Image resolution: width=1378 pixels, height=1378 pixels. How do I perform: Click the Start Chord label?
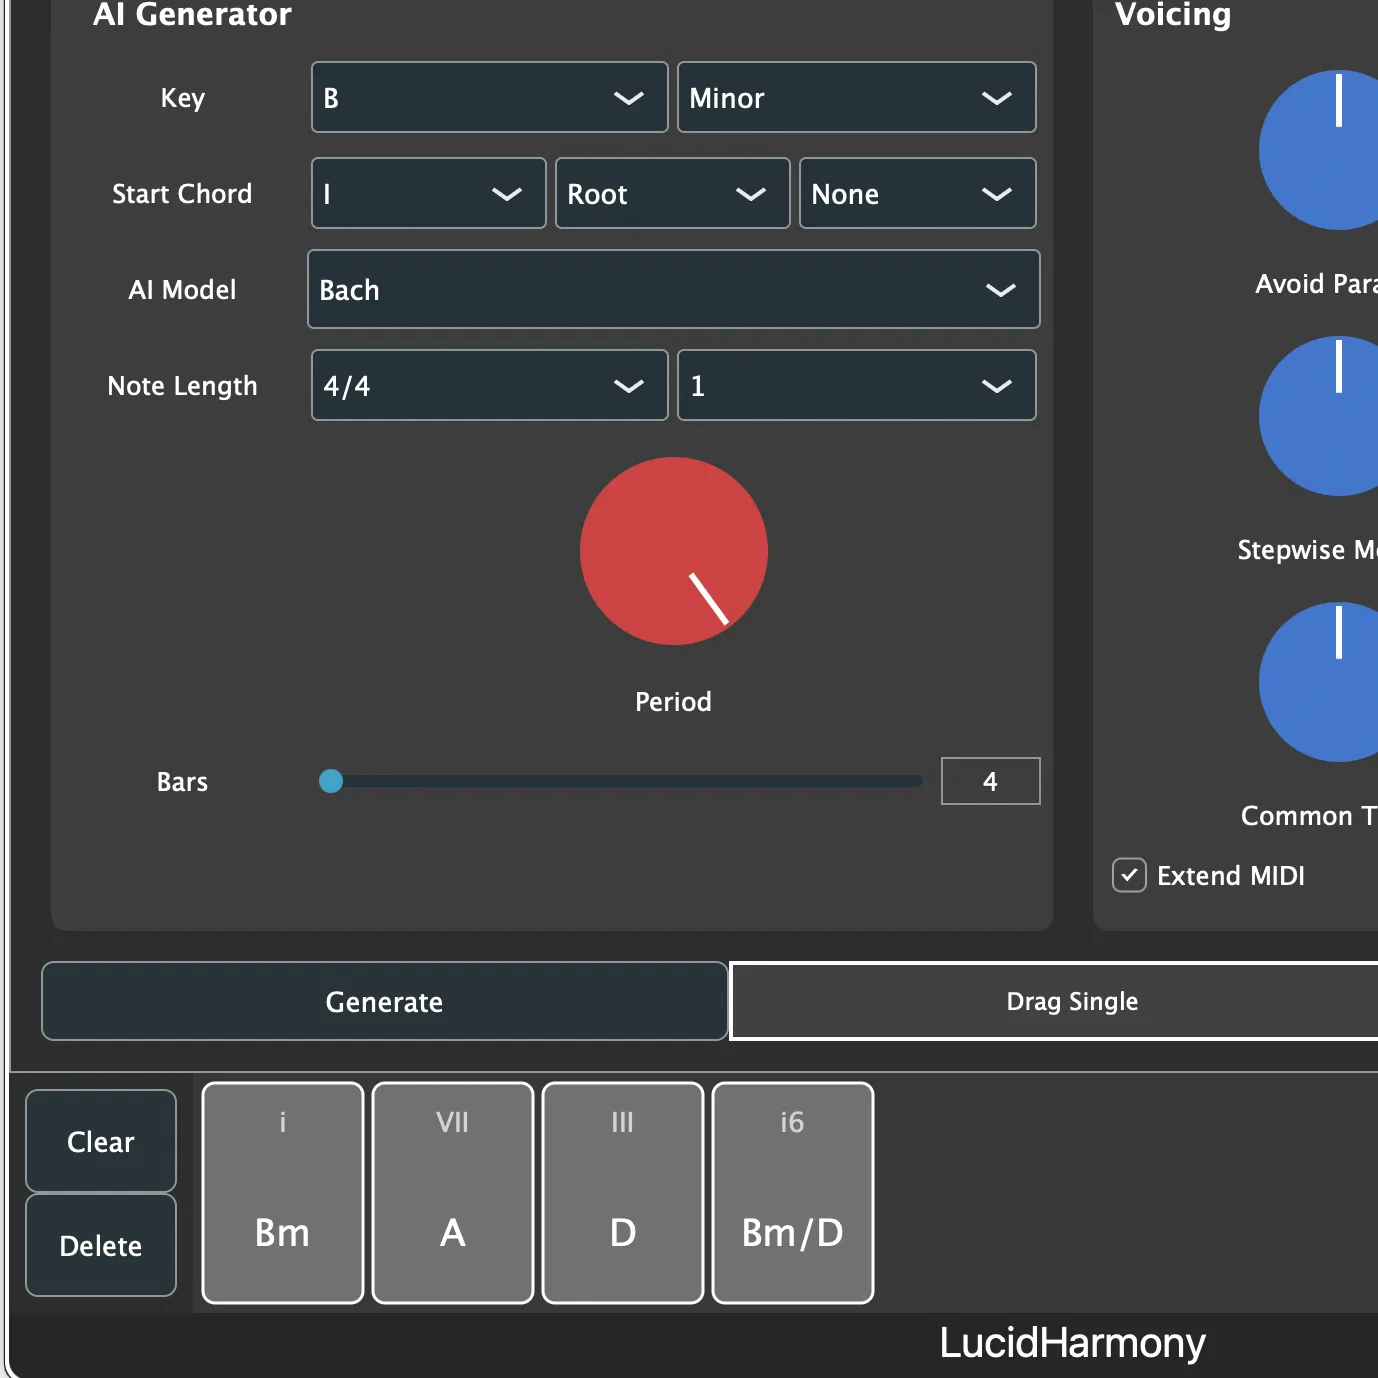[182, 193]
